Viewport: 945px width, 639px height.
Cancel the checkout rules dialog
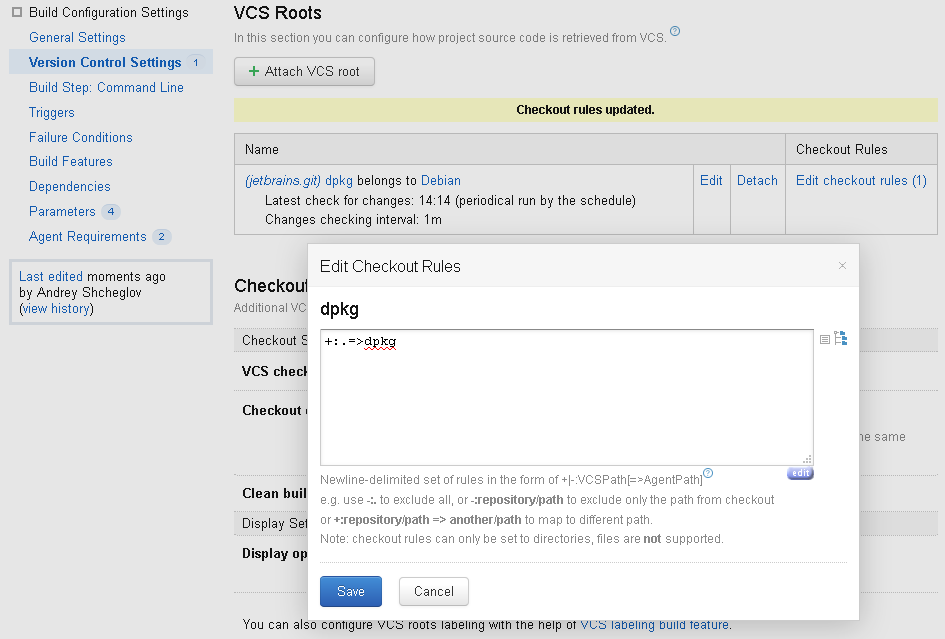tap(433, 591)
